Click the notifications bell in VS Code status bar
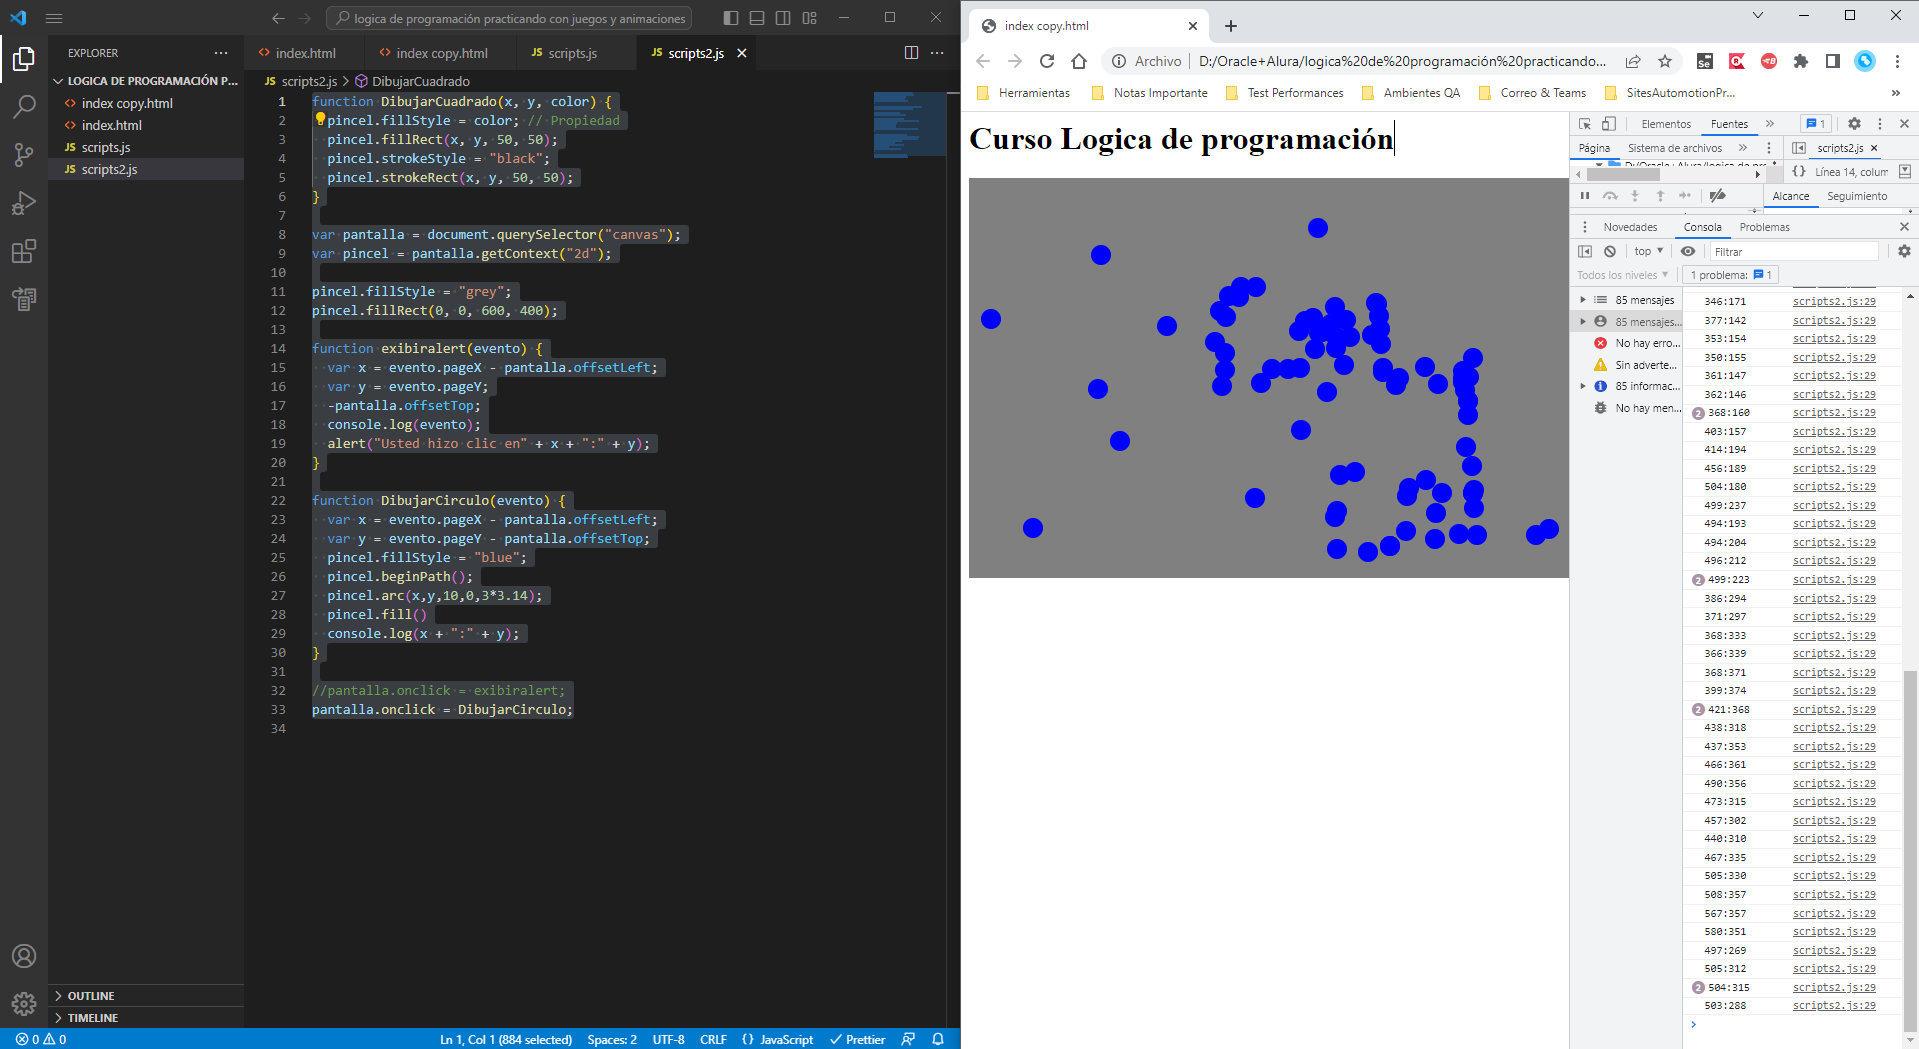1919x1049 pixels. pyautogui.click(x=938, y=1039)
